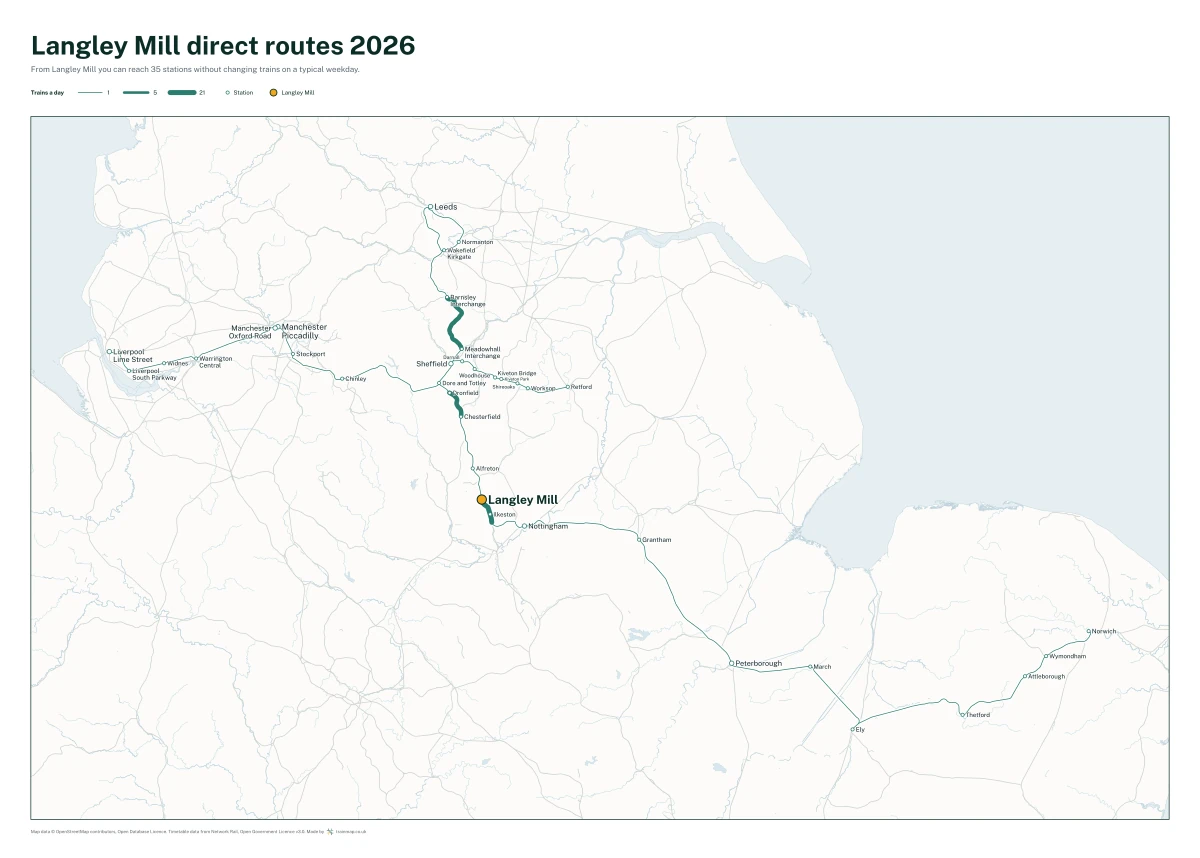Select the Attleborough station marker
This screenshot has width=1200, height=858.
click(x=1023, y=677)
